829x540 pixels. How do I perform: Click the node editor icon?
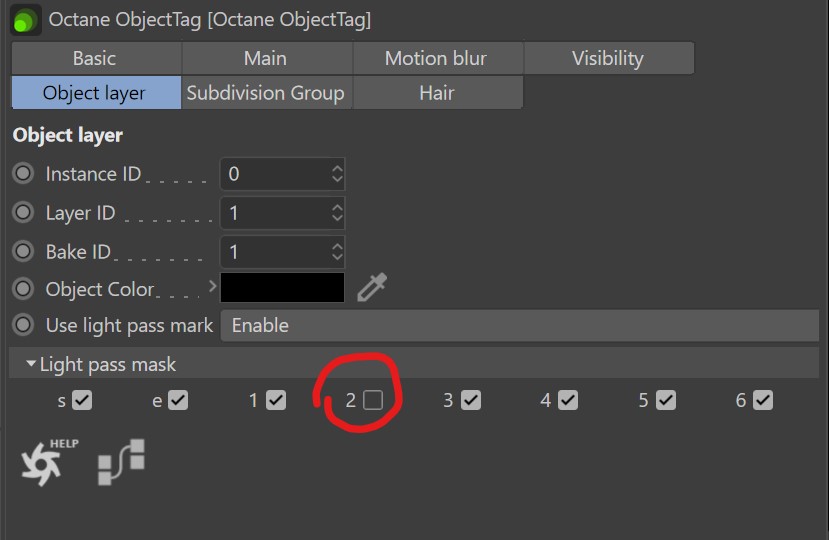pos(121,462)
